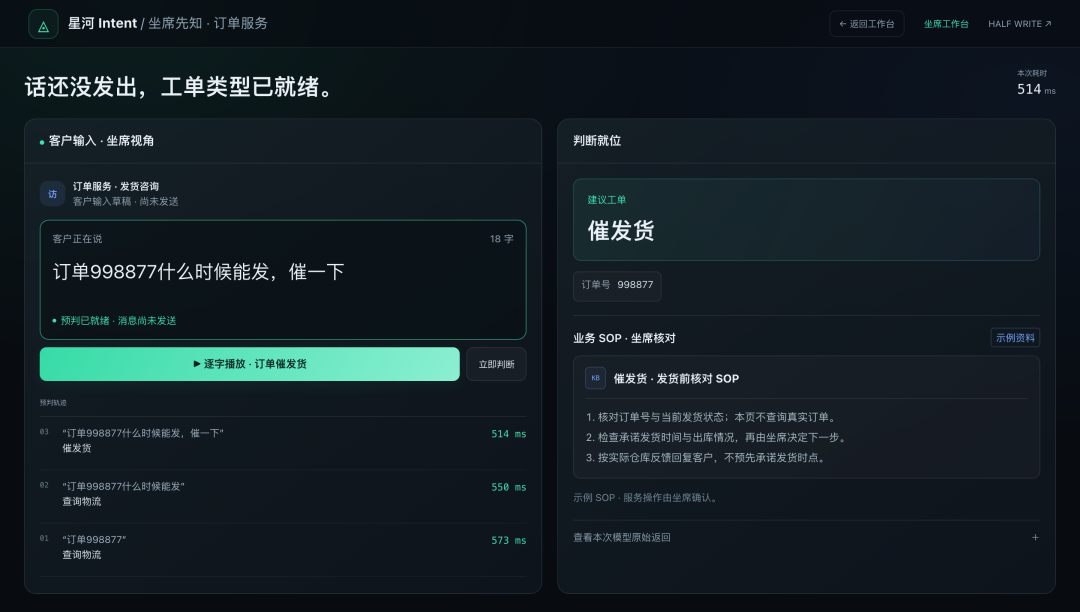Click the 18 字 character count
The width and height of the screenshot is (1080, 612).
[x=501, y=239]
